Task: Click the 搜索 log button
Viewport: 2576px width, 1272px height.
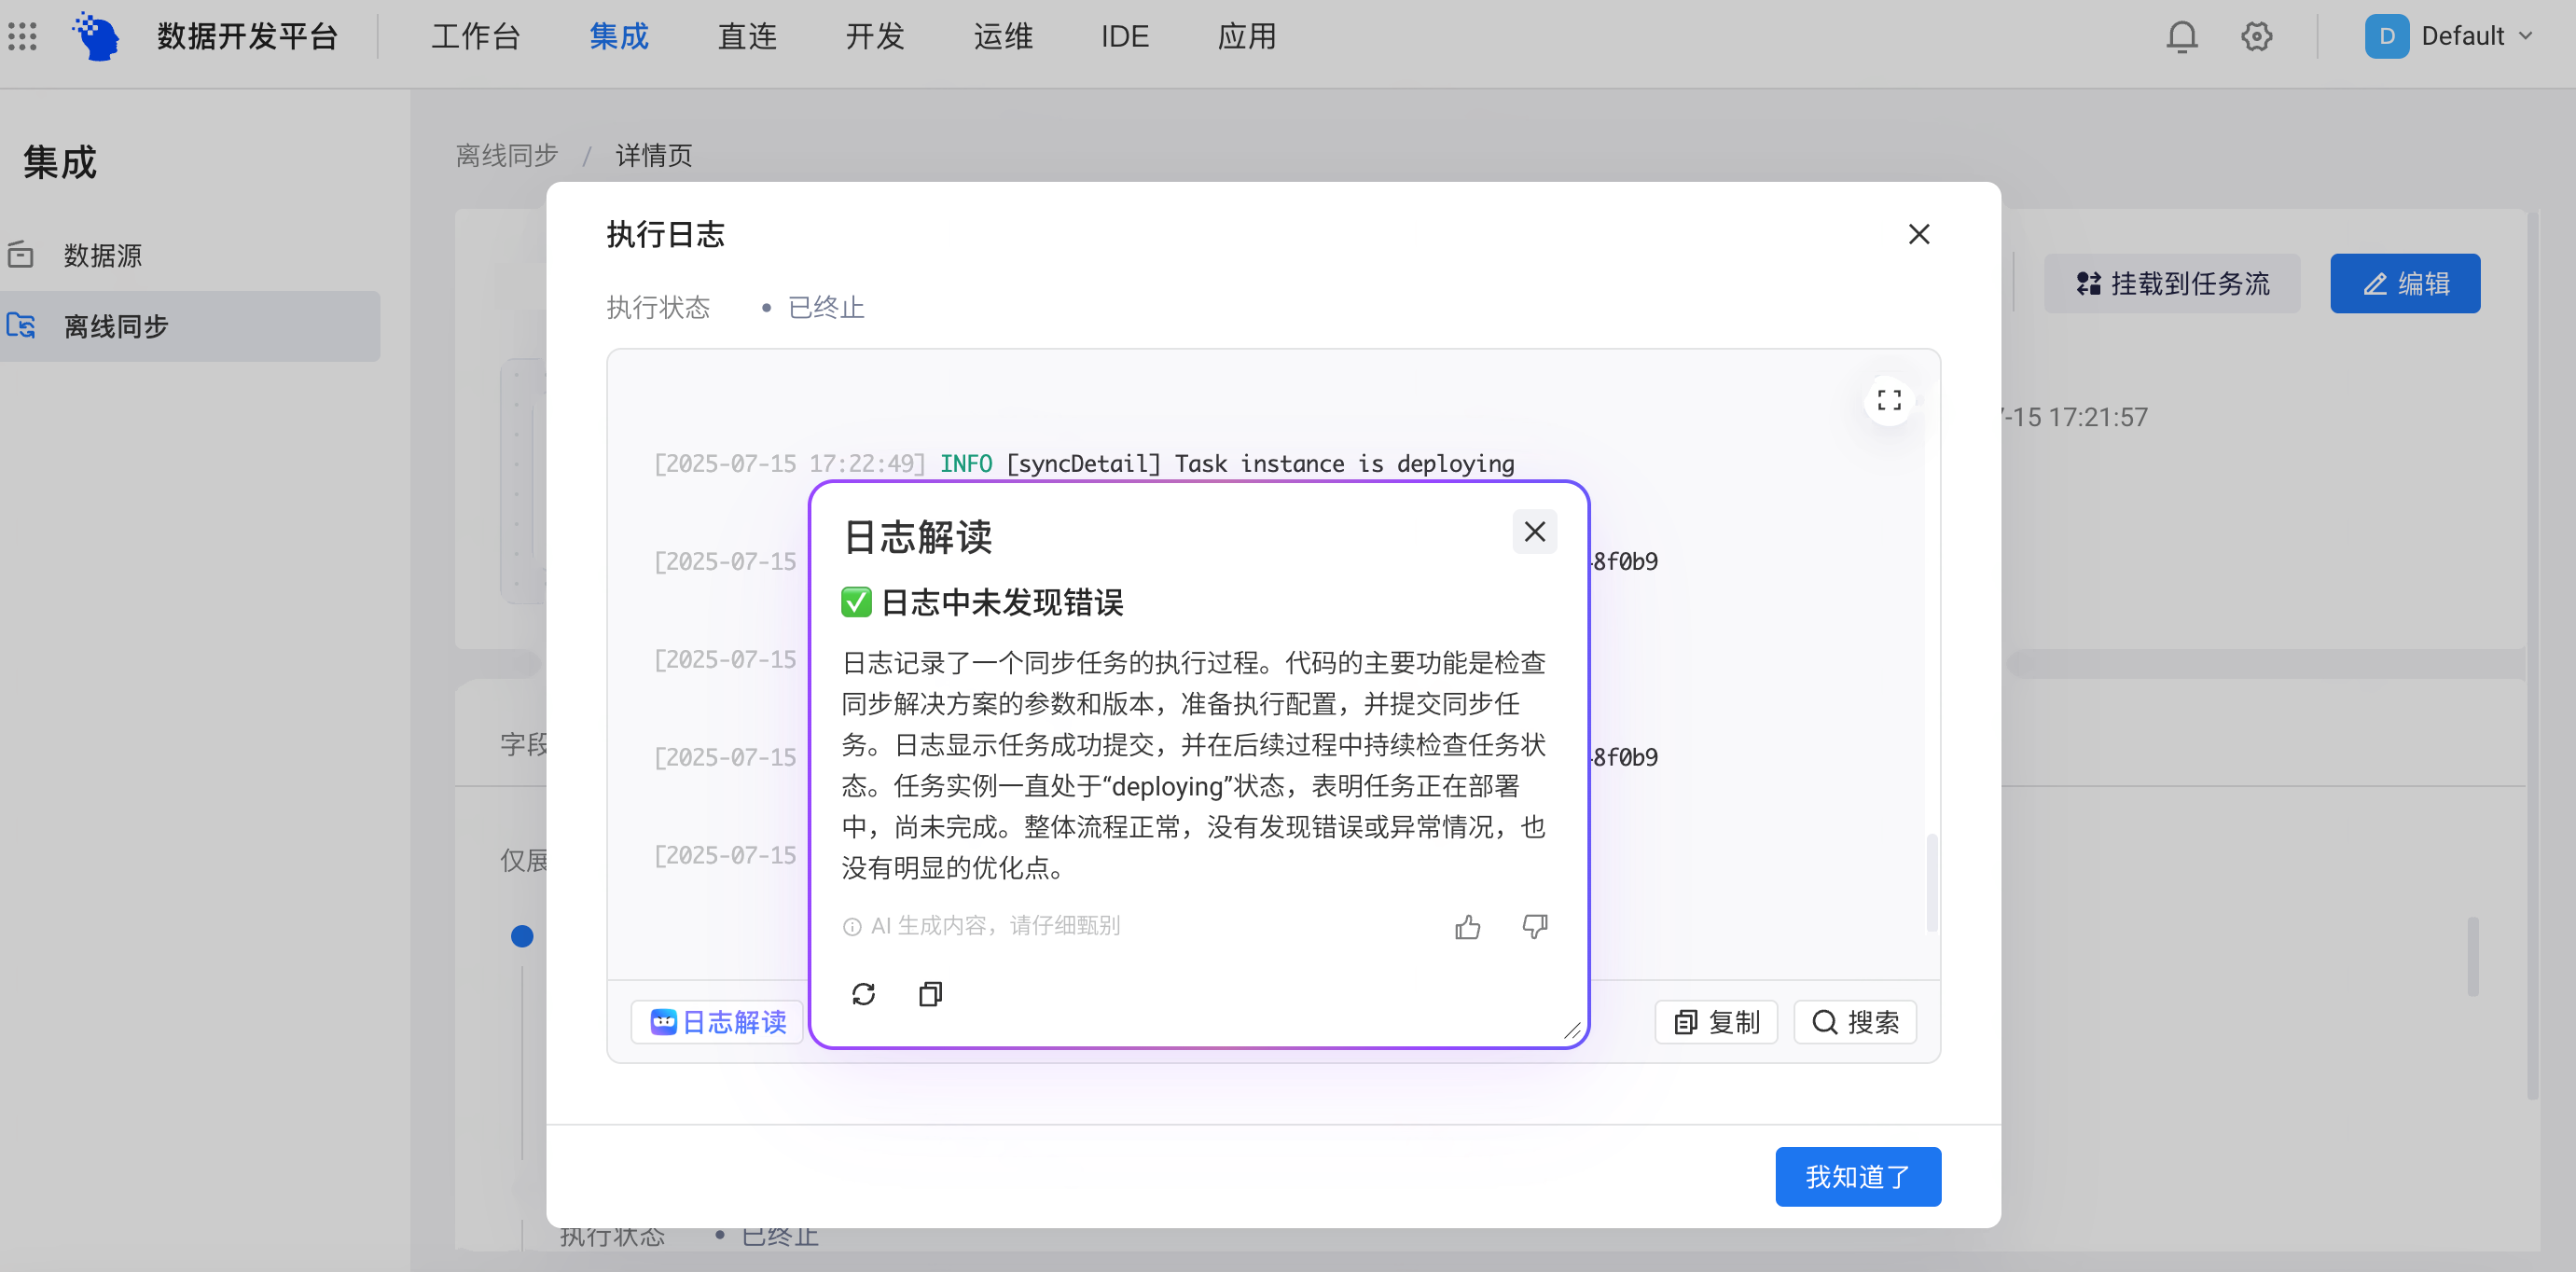Action: [x=1855, y=1022]
